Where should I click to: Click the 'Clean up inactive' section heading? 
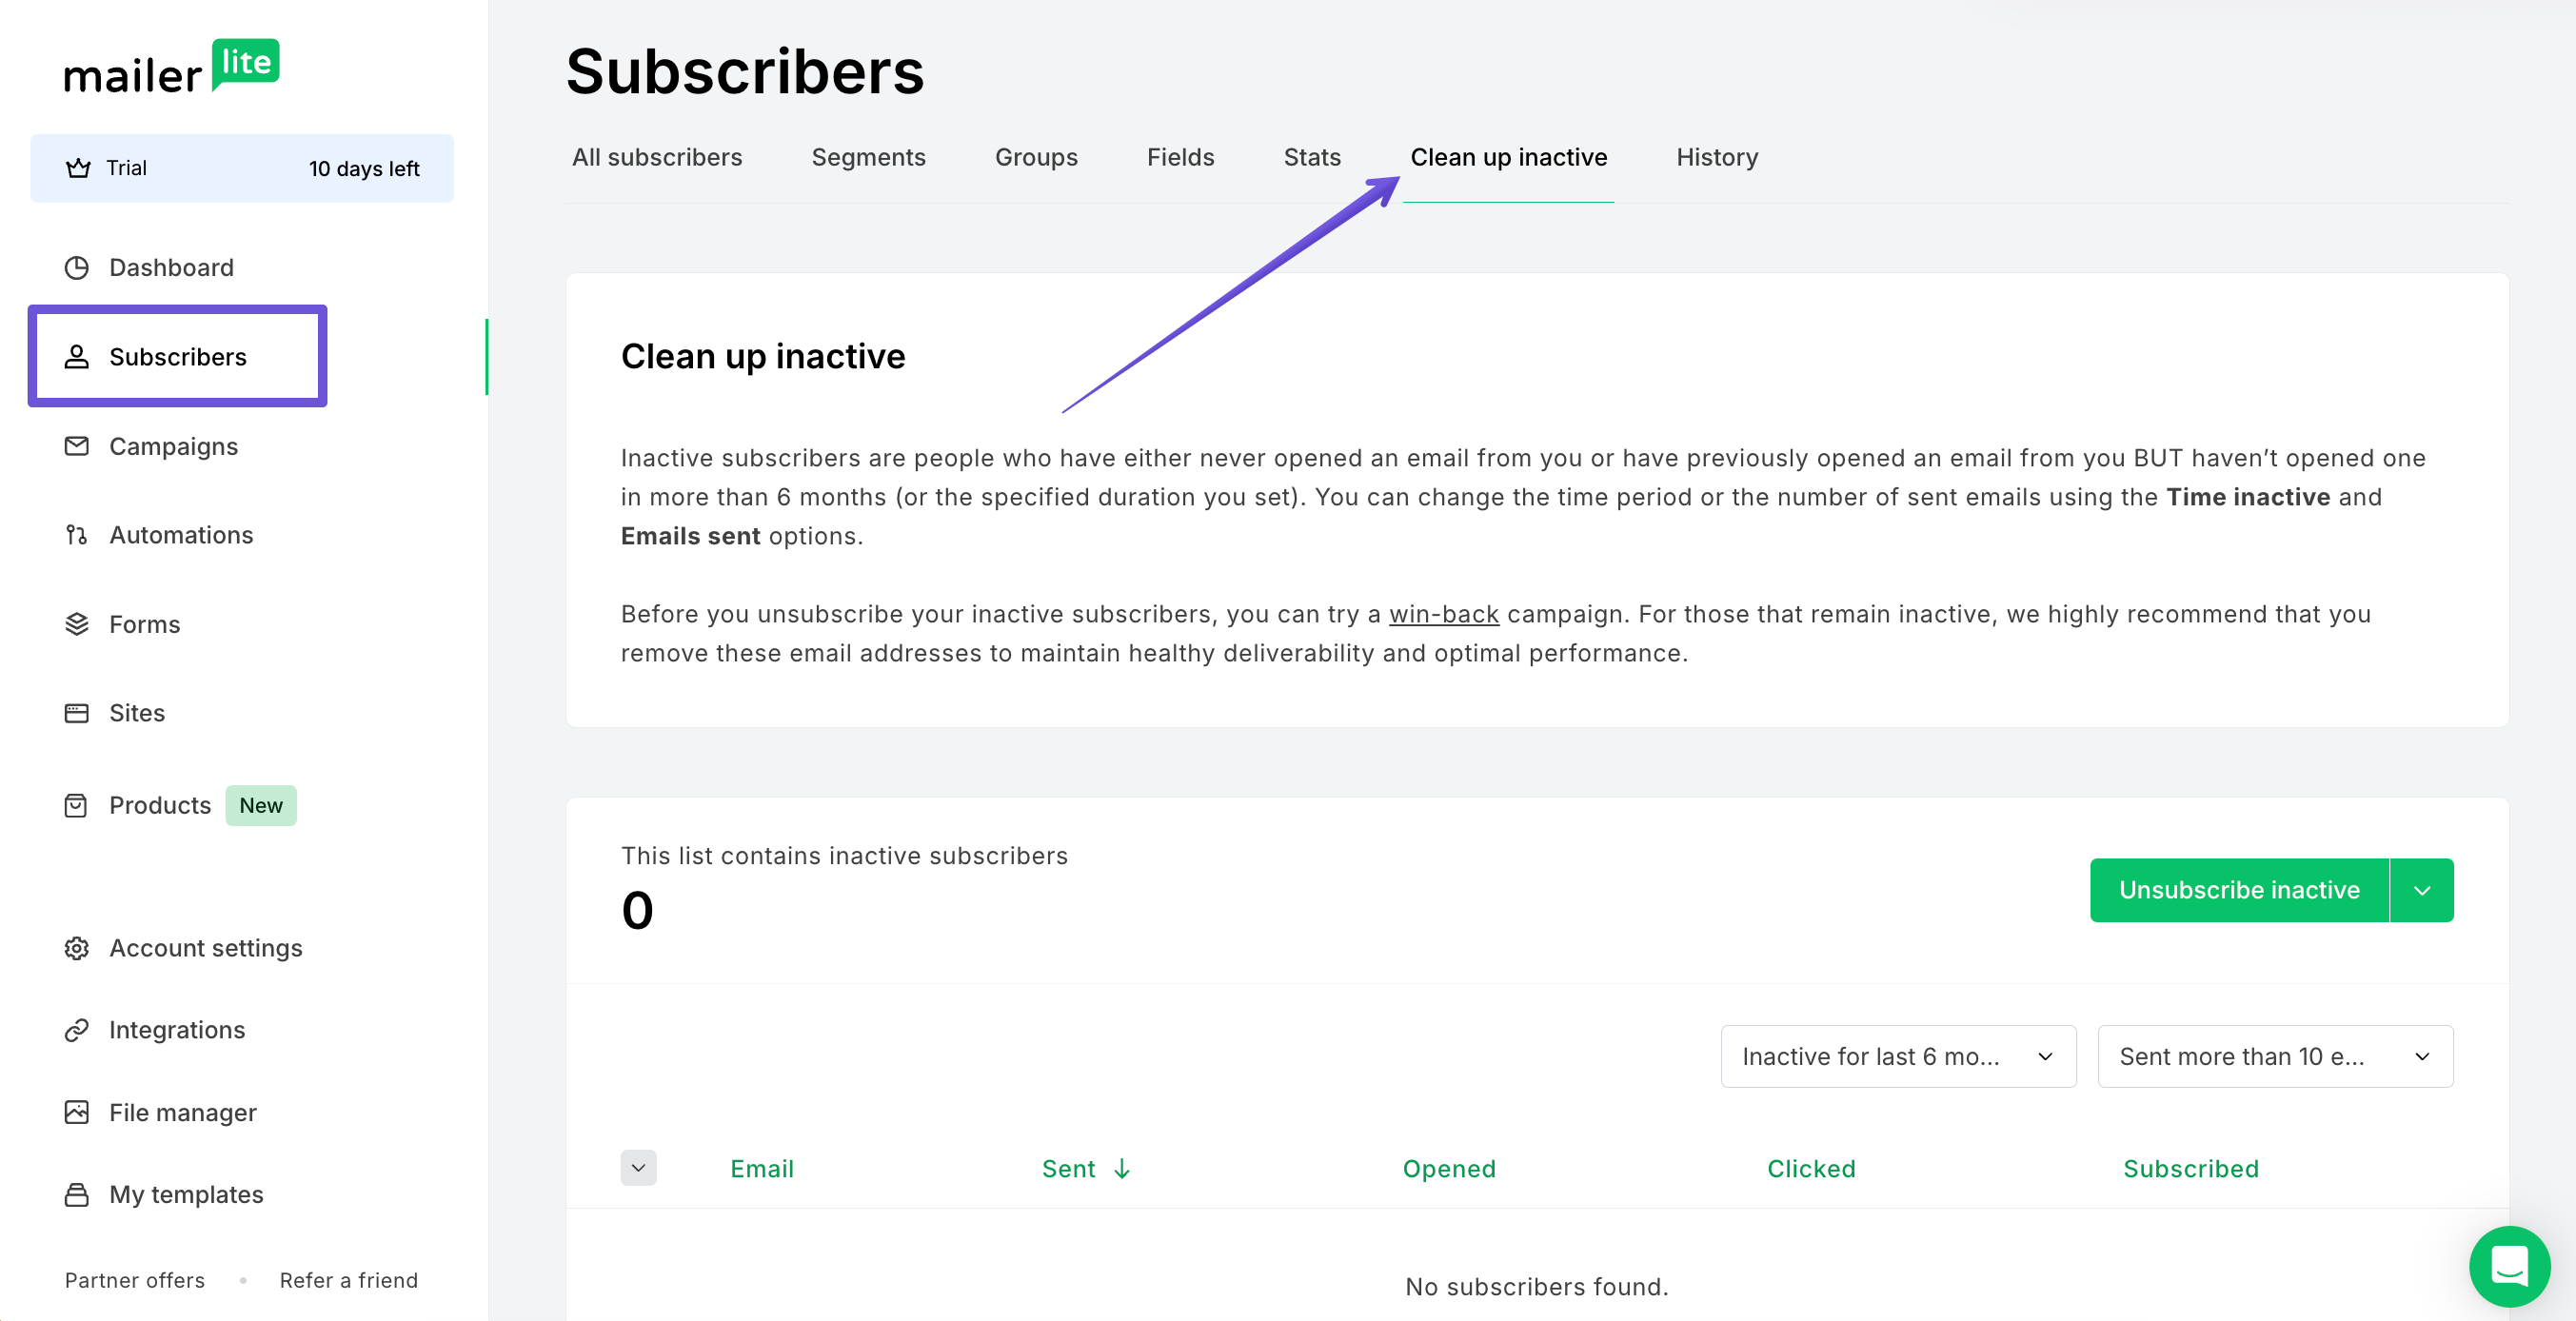coord(763,357)
